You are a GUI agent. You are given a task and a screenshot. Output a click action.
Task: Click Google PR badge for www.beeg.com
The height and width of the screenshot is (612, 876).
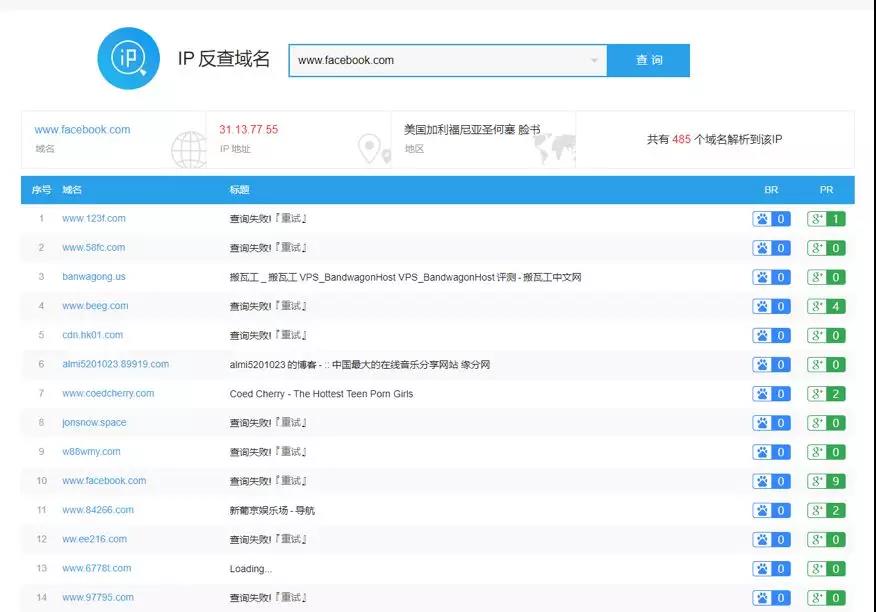pyautogui.click(x=826, y=306)
